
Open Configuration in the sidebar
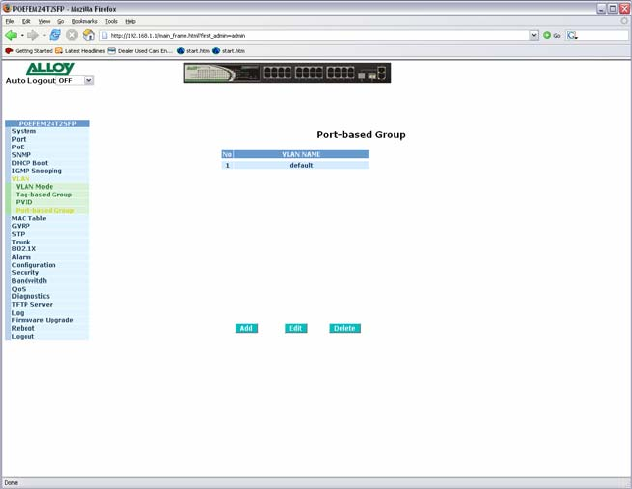33,265
